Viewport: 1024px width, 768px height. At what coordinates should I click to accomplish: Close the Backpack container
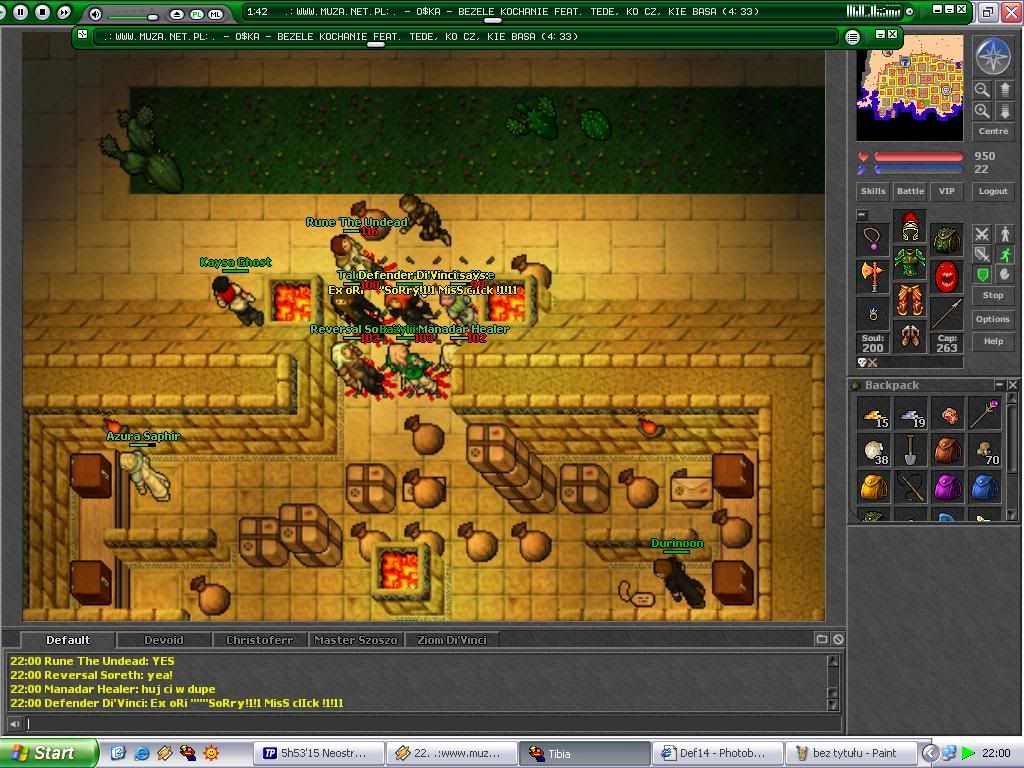[1012, 385]
